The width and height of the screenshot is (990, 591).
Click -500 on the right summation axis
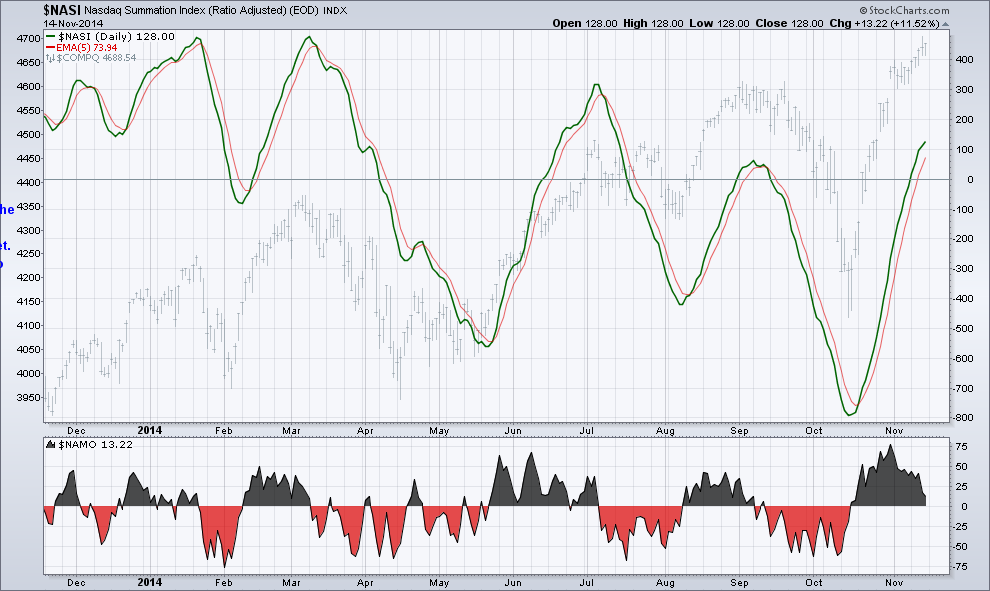tap(963, 329)
